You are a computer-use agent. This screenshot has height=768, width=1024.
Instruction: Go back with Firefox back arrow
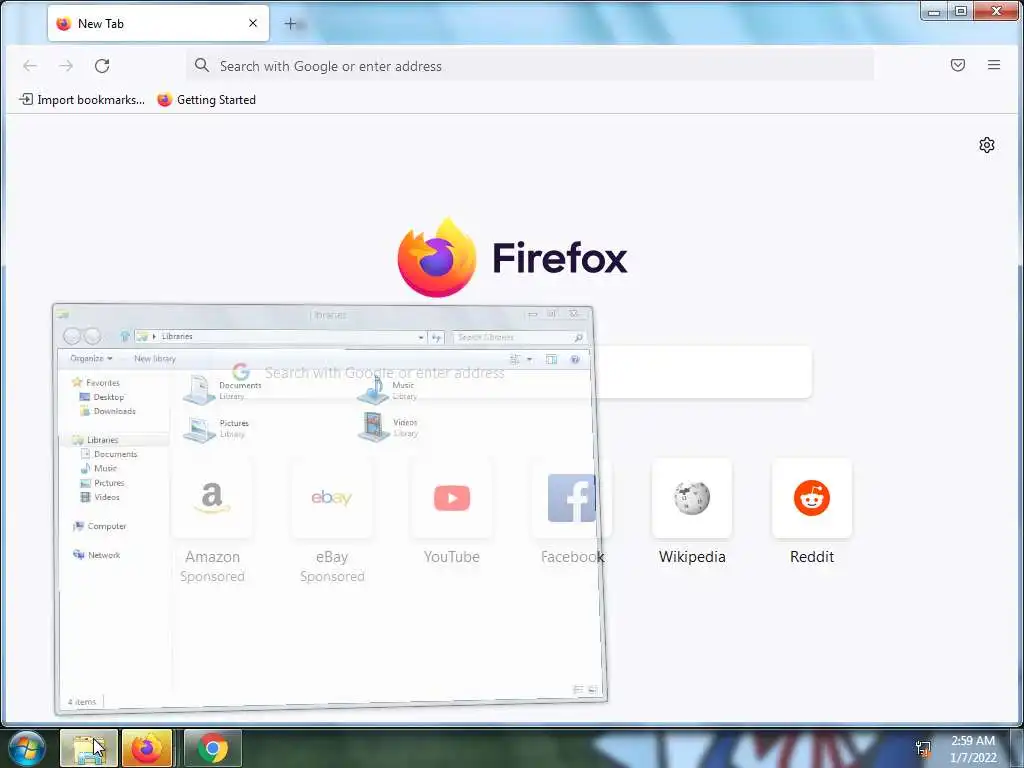tap(30, 66)
